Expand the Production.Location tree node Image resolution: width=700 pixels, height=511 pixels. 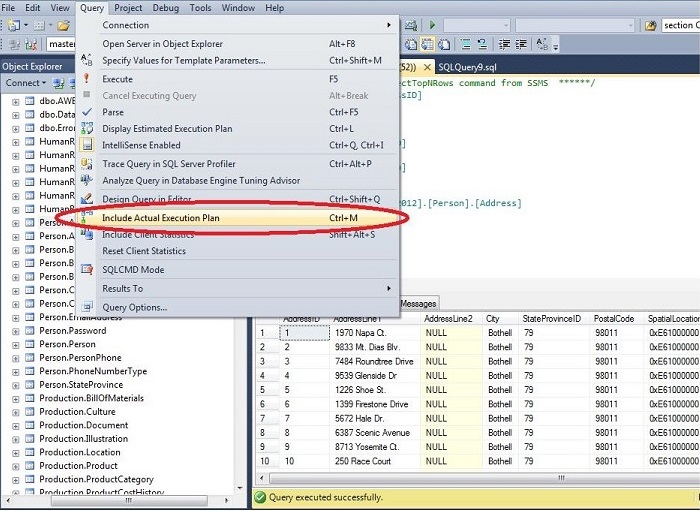(16, 453)
